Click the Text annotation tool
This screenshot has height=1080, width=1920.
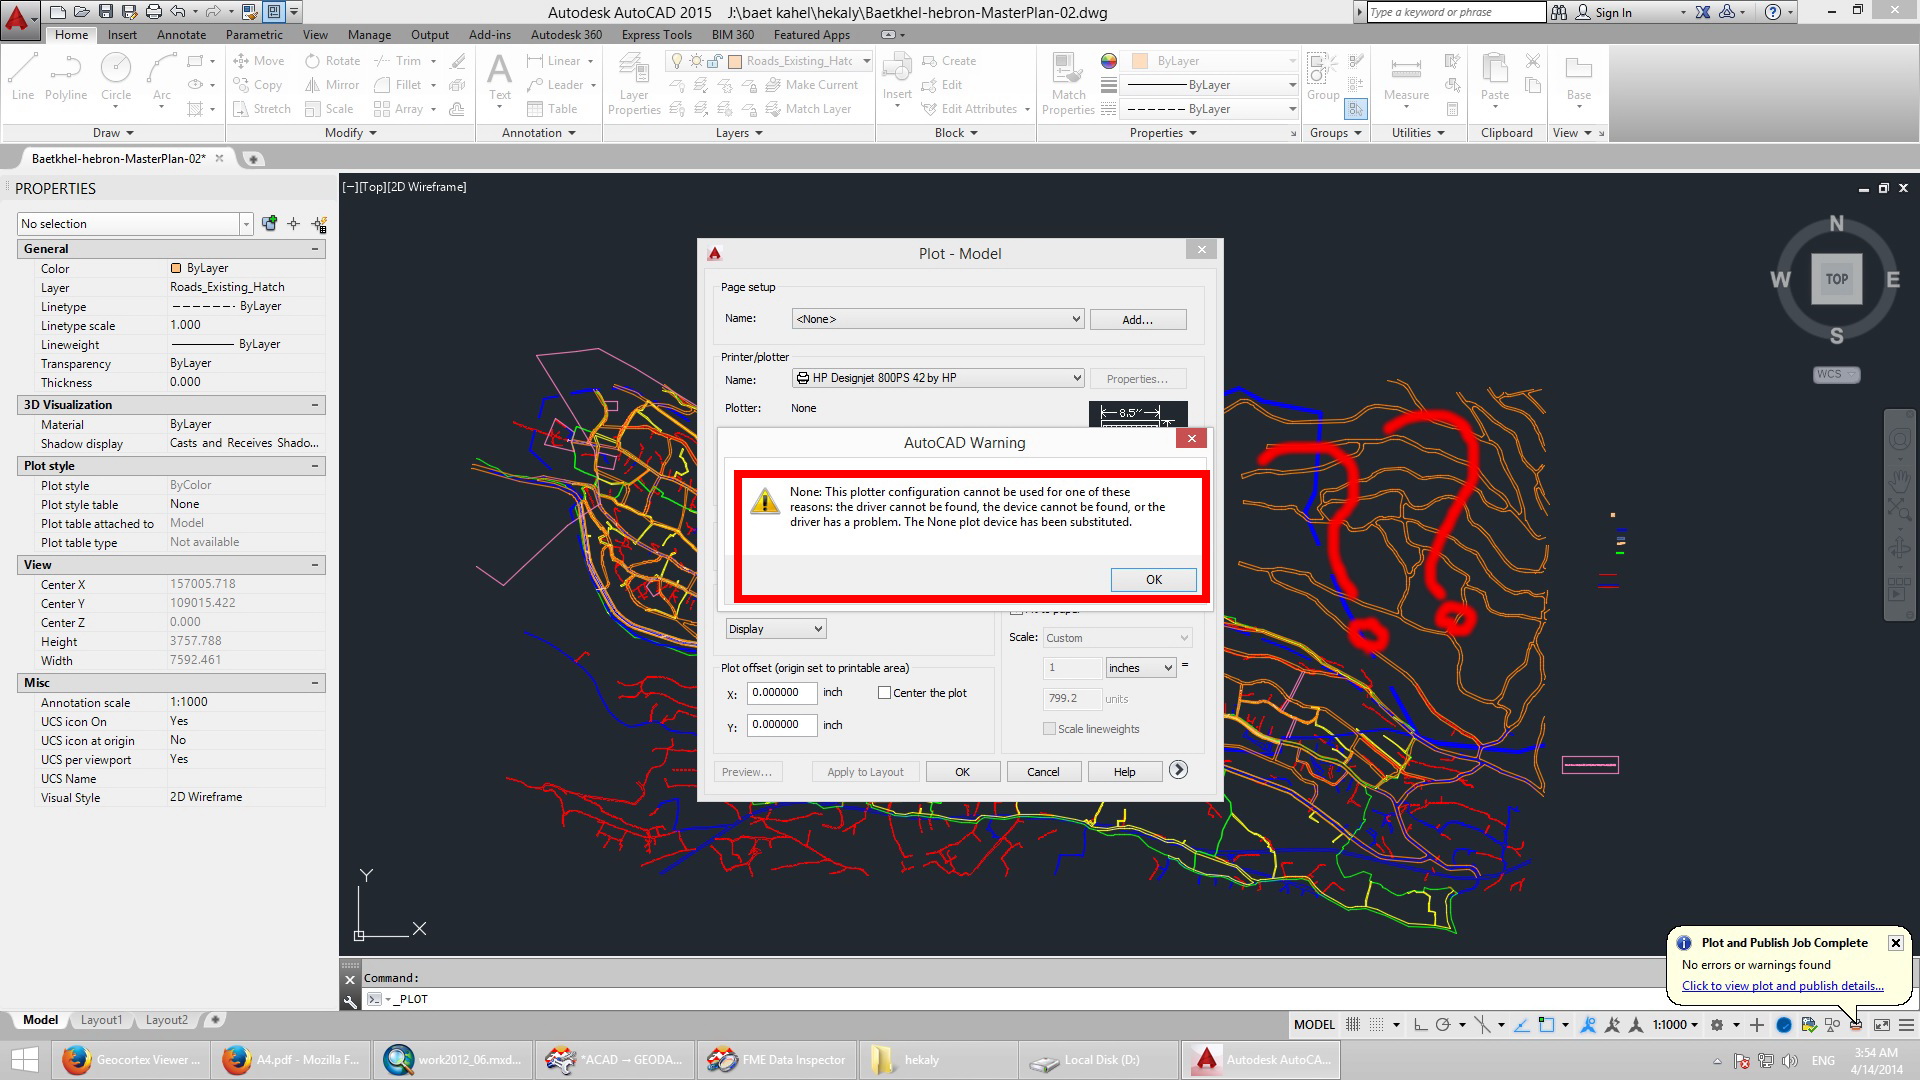click(500, 78)
